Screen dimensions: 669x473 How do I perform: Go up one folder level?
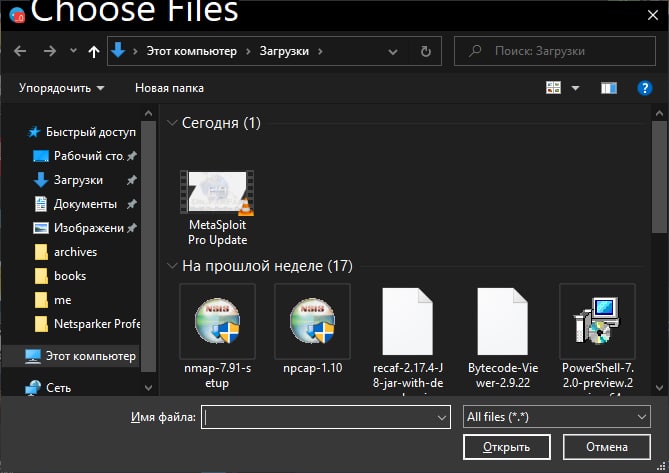tap(94, 52)
